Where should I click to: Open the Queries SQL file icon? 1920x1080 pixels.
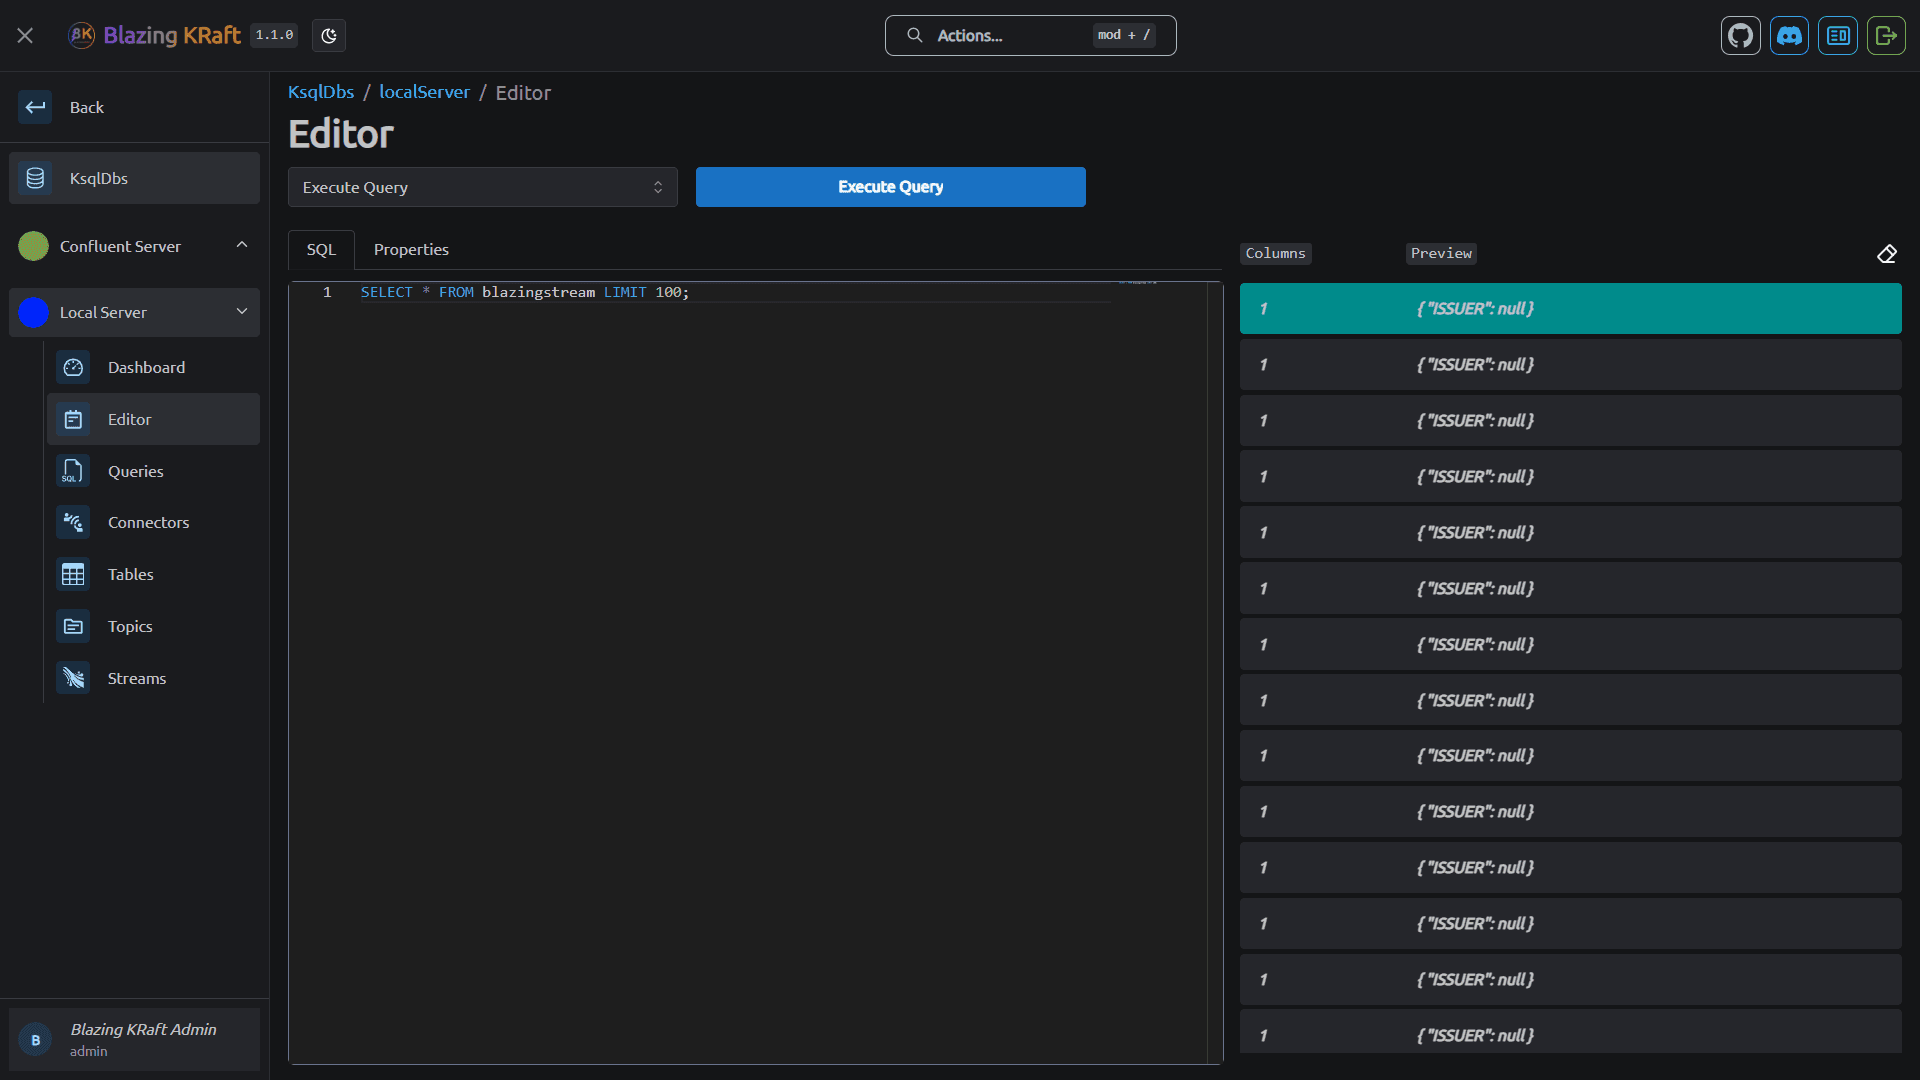click(73, 471)
